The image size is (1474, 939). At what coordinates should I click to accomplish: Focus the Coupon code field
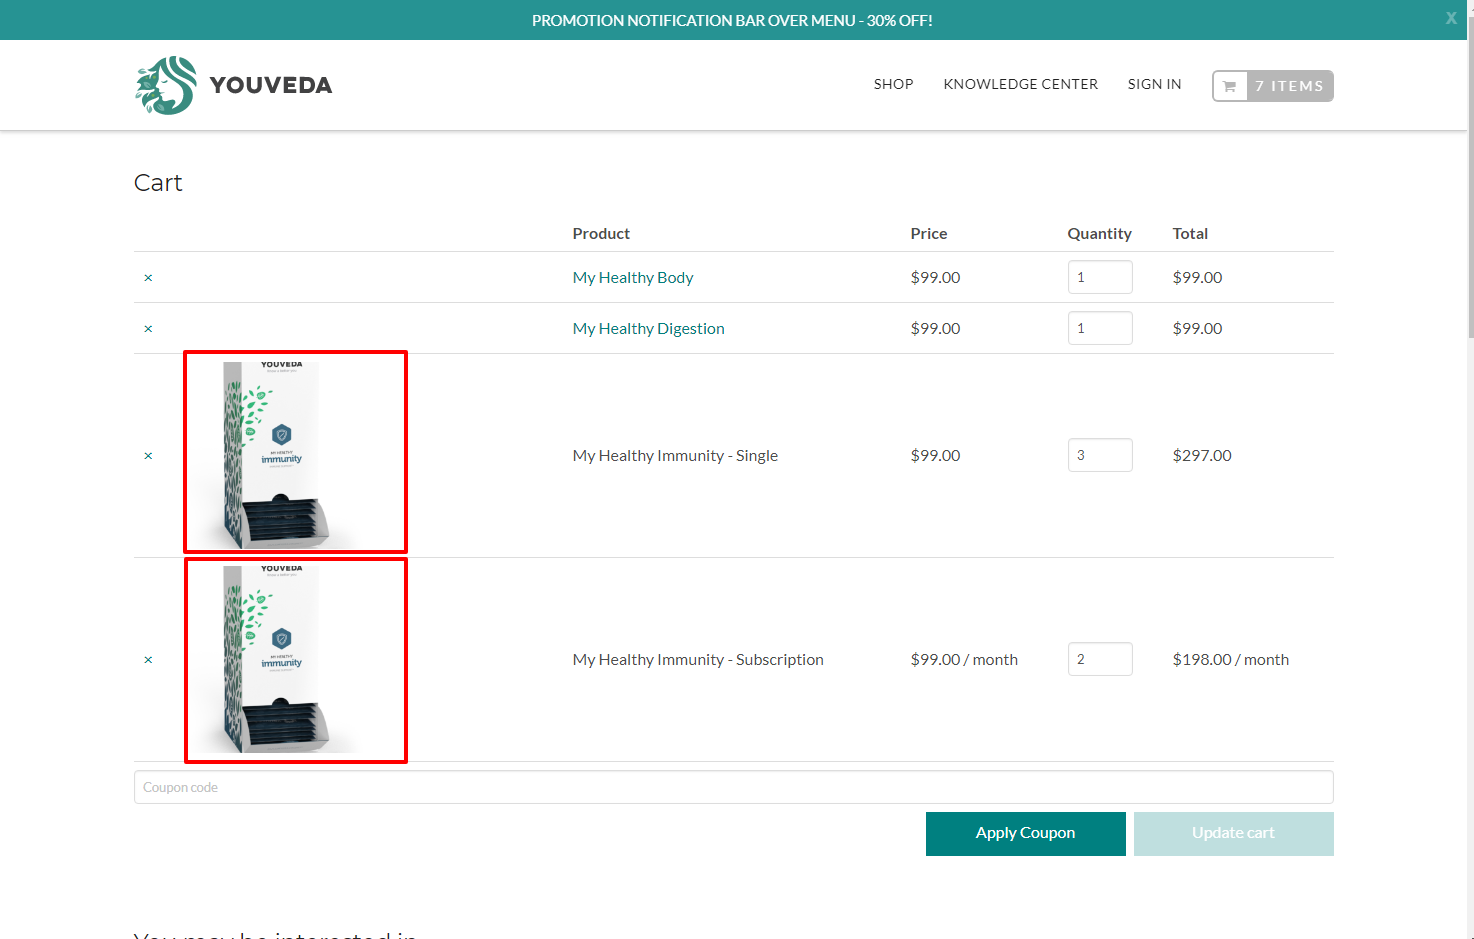(x=733, y=787)
